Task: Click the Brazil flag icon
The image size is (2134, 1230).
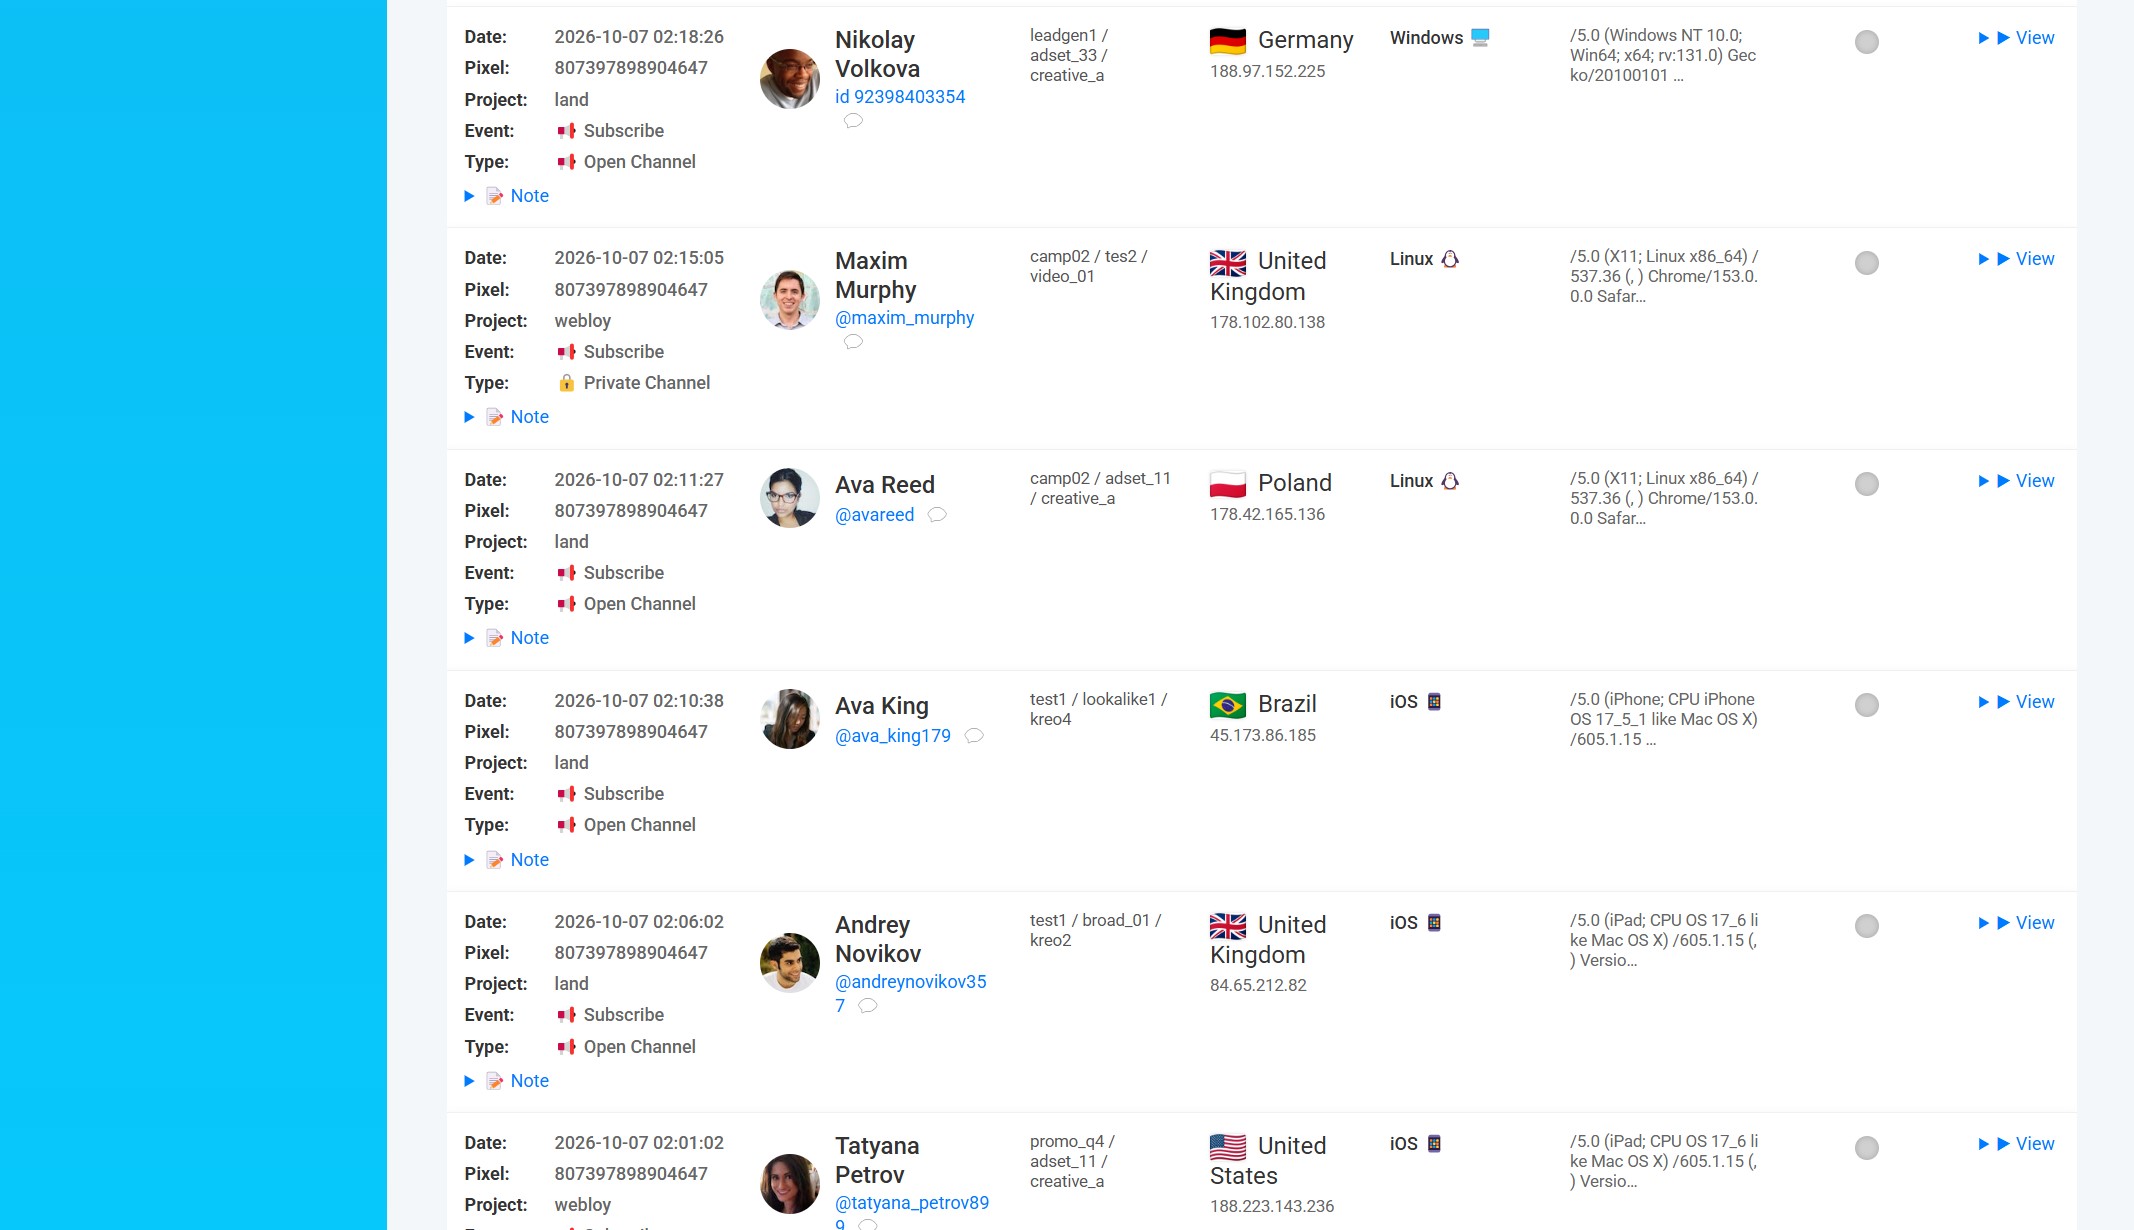Action: pyautogui.click(x=1228, y=705)
